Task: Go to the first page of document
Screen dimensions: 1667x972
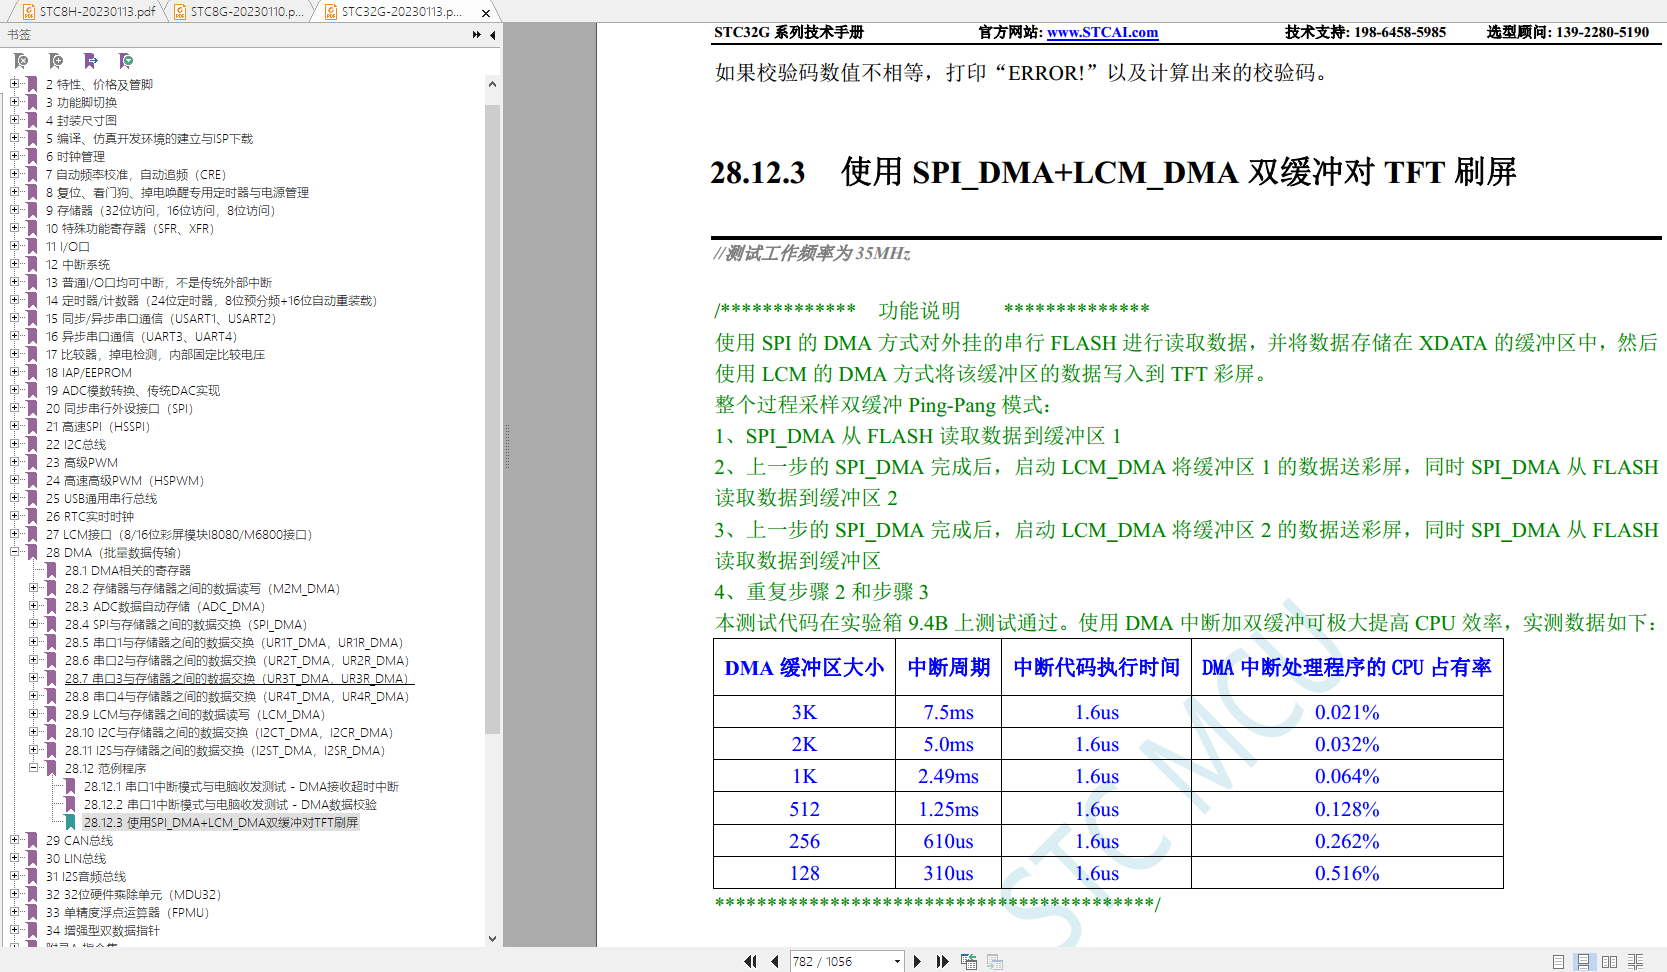Action: [x=750, y=961]
